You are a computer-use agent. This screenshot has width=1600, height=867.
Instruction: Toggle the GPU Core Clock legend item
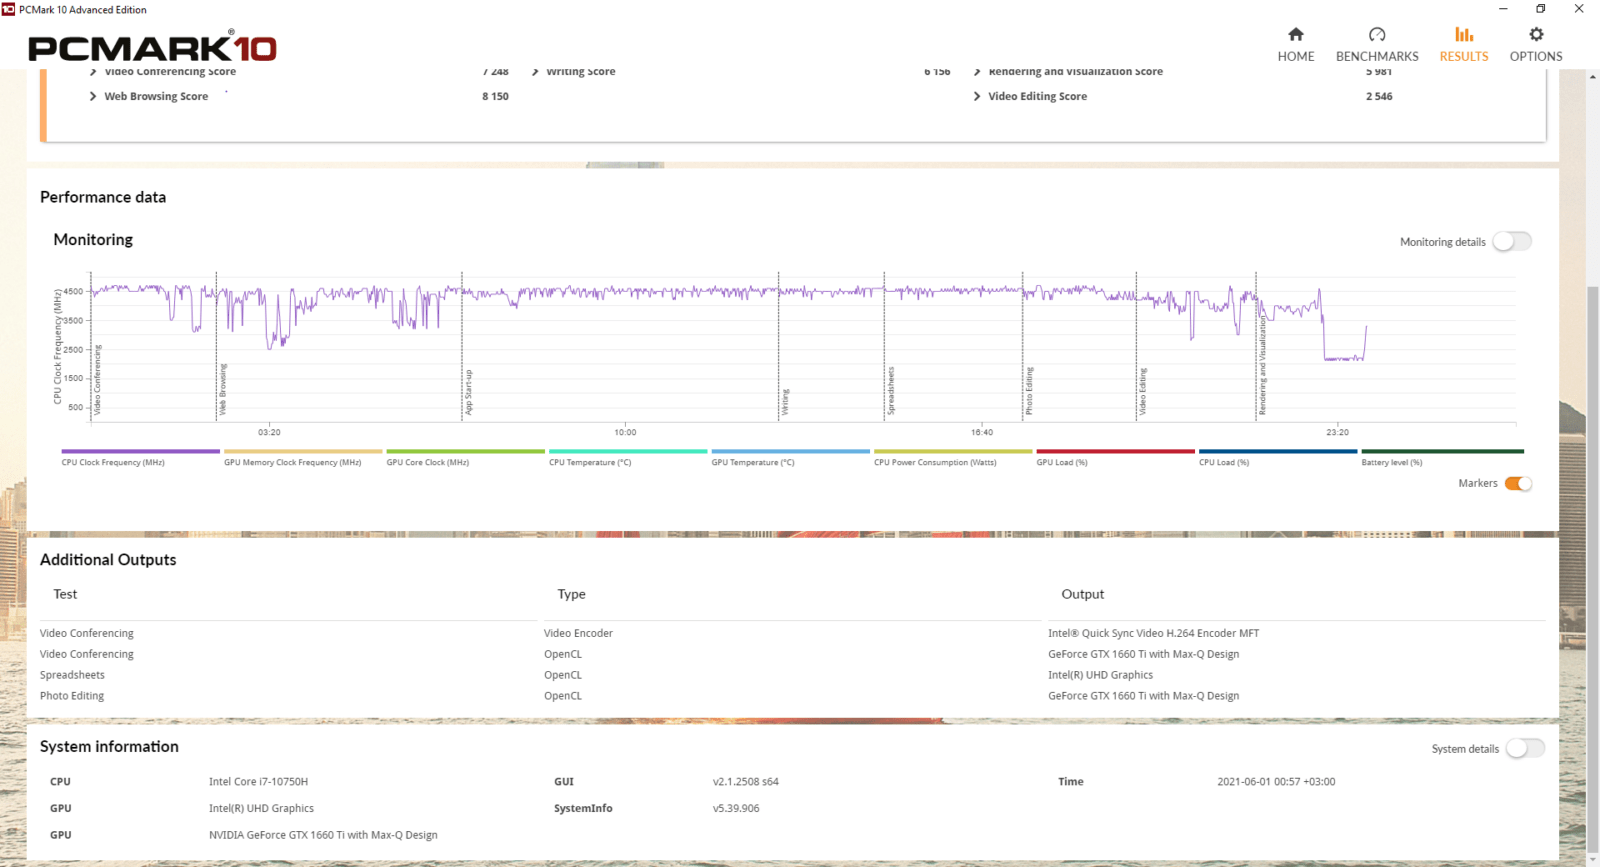tap(465, 458)
